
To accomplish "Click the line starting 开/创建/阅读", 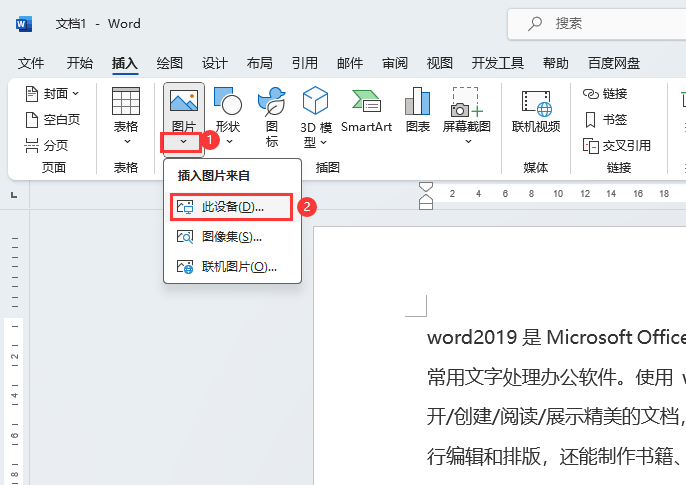I will click(556, 417).
